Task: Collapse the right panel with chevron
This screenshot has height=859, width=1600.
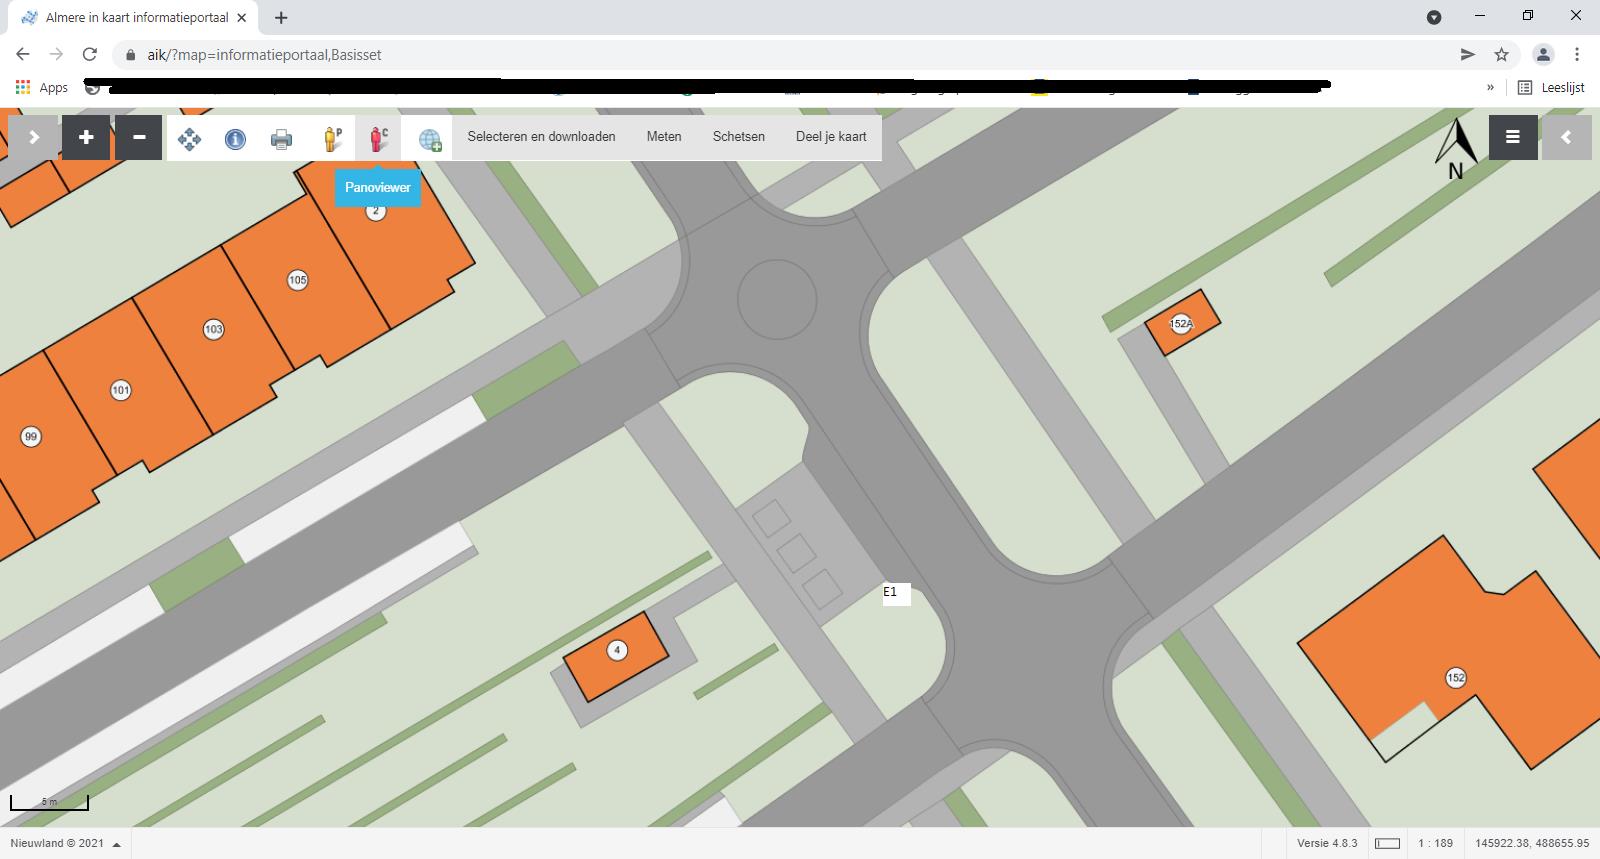Action: (x=1566, y=138)
